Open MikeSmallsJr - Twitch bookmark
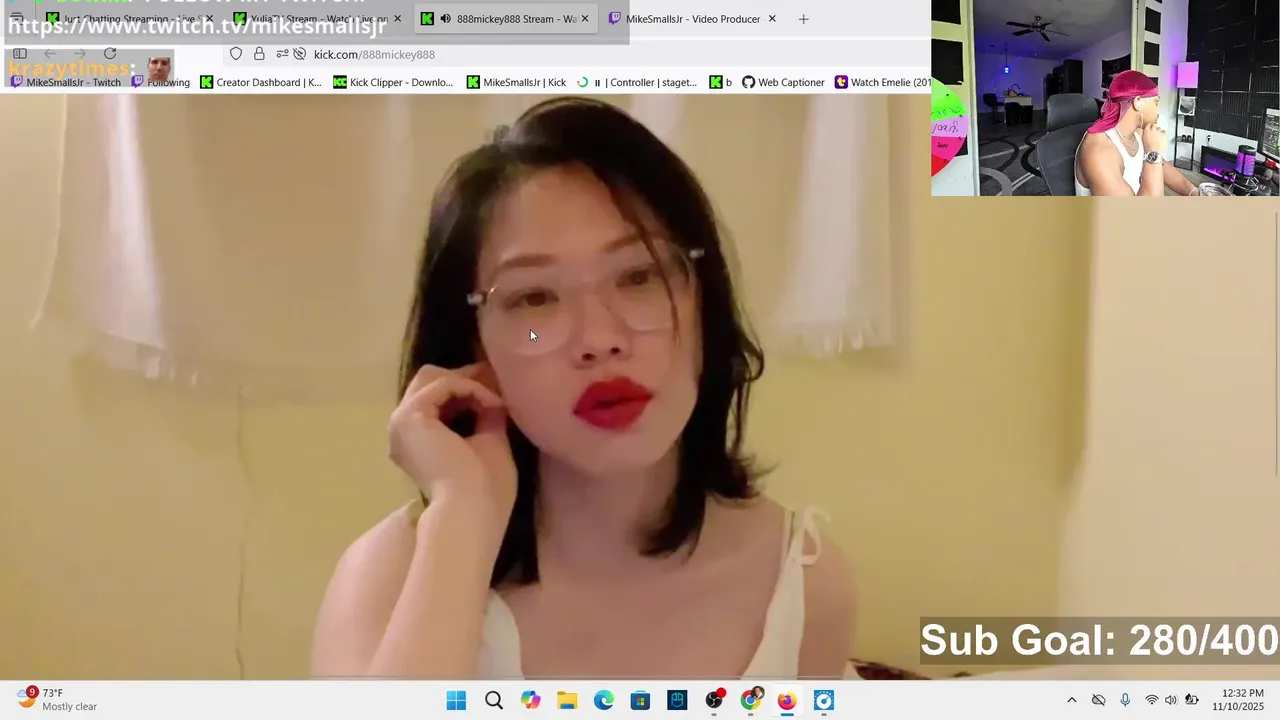The width and height of the screenshot is (1280, 720). tap(65, 82)
